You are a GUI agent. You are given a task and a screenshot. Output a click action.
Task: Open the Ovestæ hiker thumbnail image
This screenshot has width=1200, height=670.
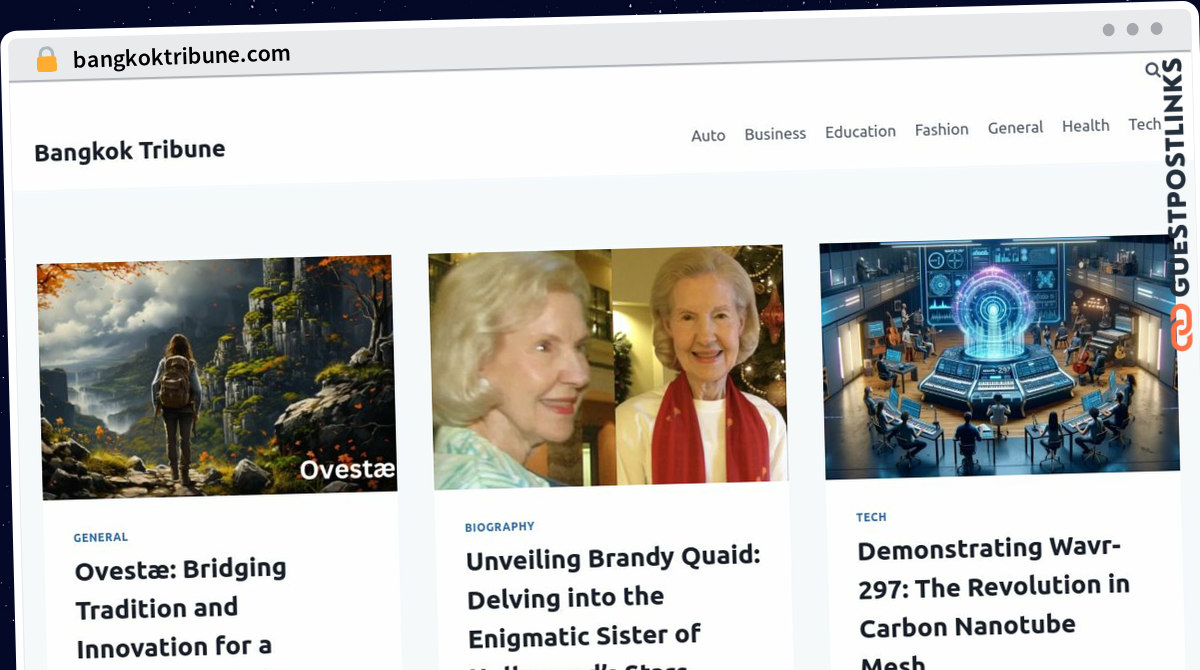click(x=217, y=377)
